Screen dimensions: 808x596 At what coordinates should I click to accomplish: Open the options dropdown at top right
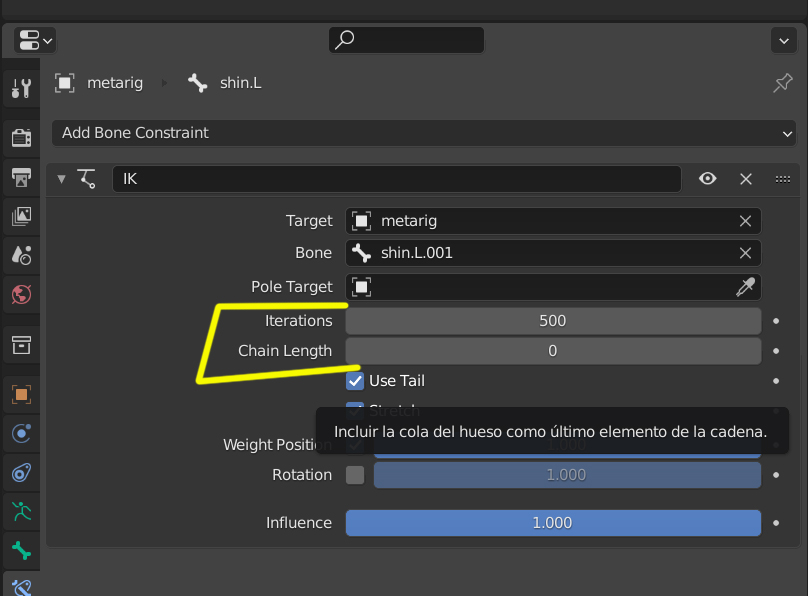(x=783, y=40)
